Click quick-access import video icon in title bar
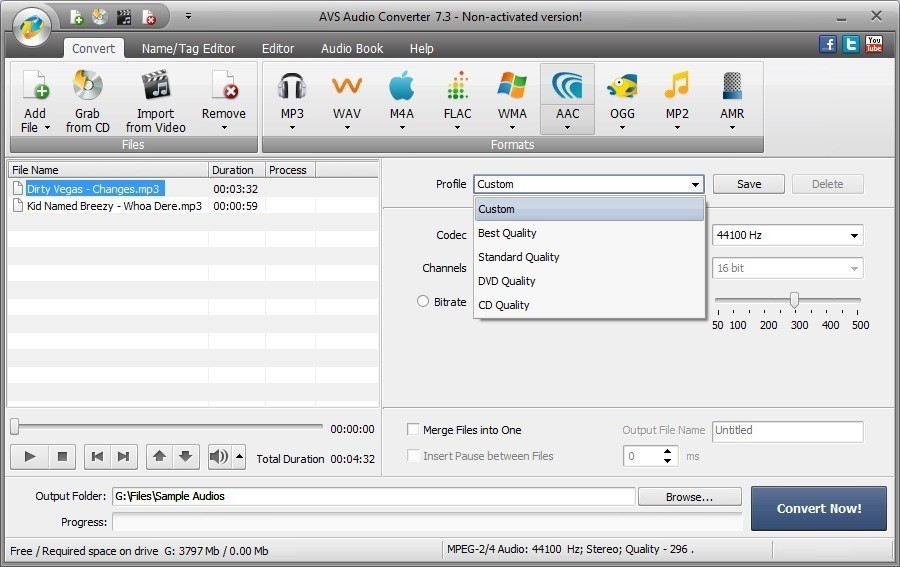Image resolution: width=900 pixels, height=567 pixels. (x=124, y=17)
